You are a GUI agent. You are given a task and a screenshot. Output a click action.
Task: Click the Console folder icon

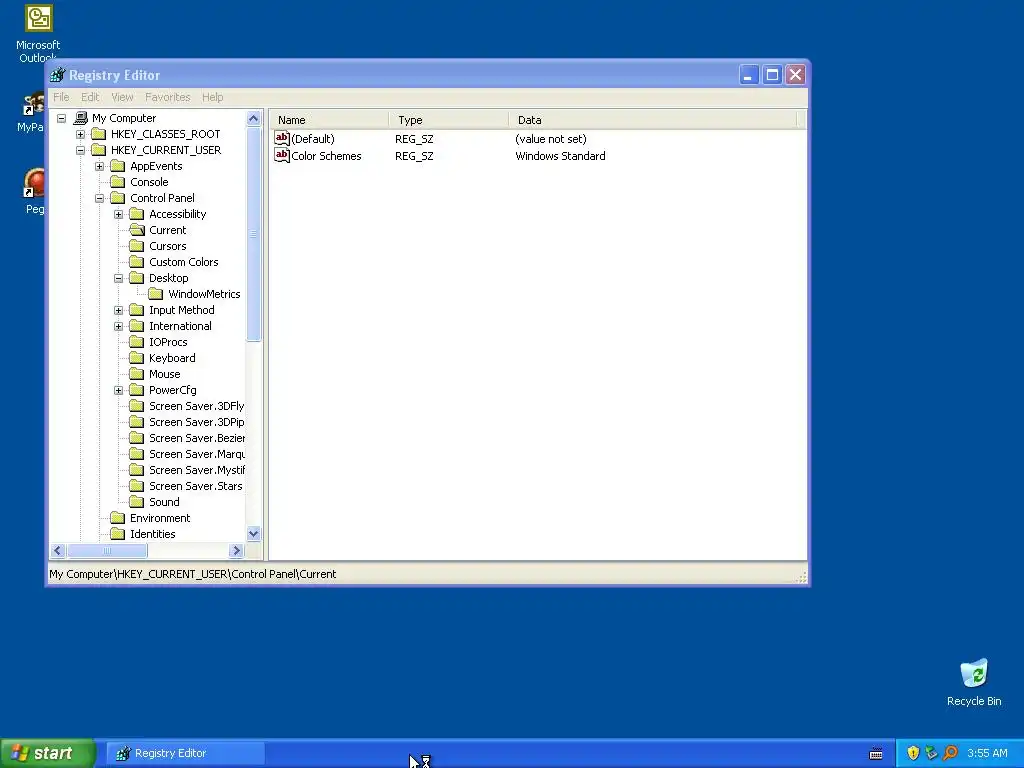click(118, 182)
